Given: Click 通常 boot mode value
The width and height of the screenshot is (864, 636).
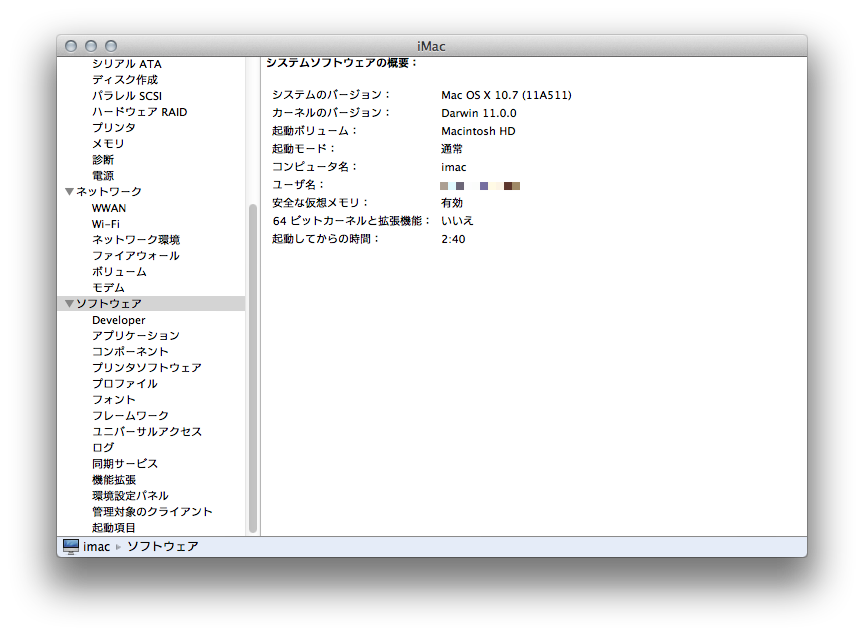Looking at the screenshot, I should 451,149.
